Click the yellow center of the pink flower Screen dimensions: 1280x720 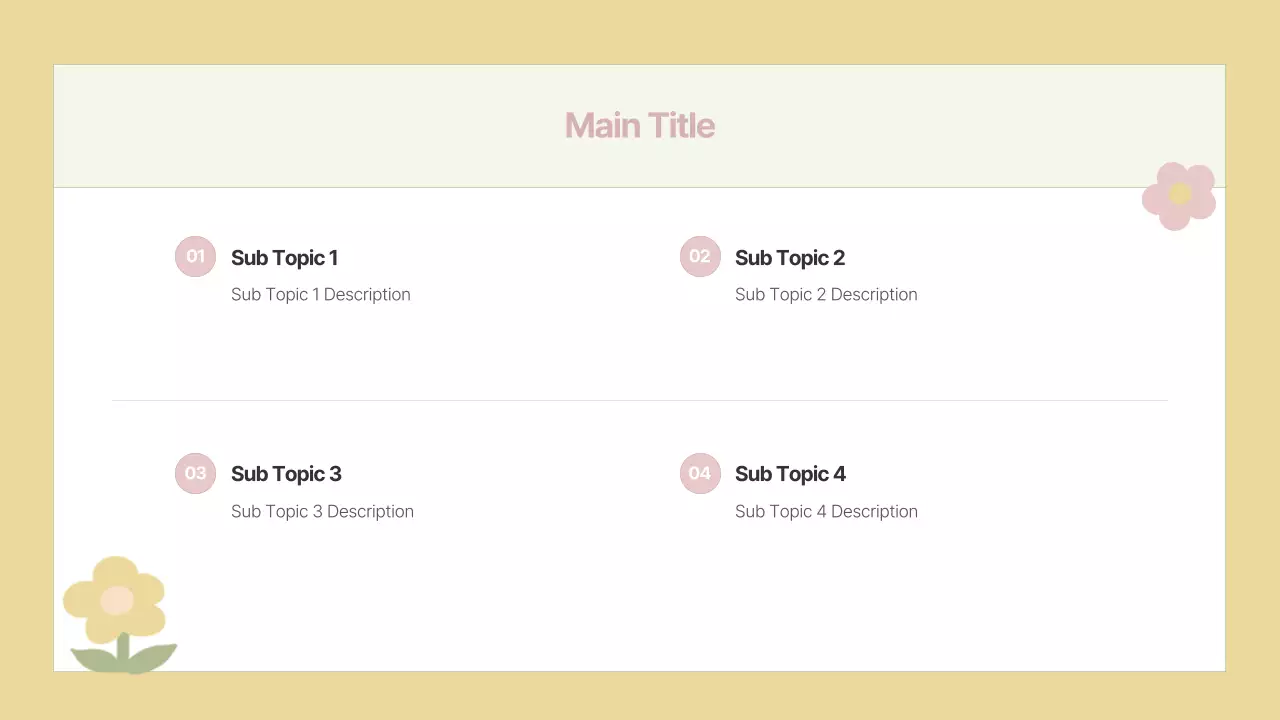pos(1180,194)
